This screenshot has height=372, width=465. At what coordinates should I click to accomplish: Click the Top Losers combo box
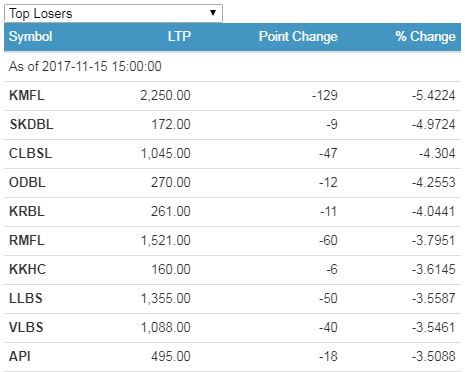[113, 13]
